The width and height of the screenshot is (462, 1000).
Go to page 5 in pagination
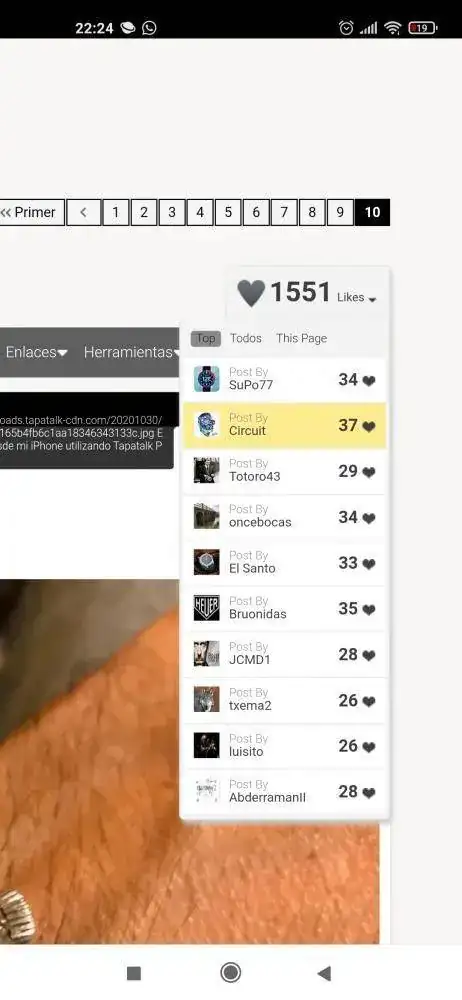pyautogui.click(x=228, y=212)
